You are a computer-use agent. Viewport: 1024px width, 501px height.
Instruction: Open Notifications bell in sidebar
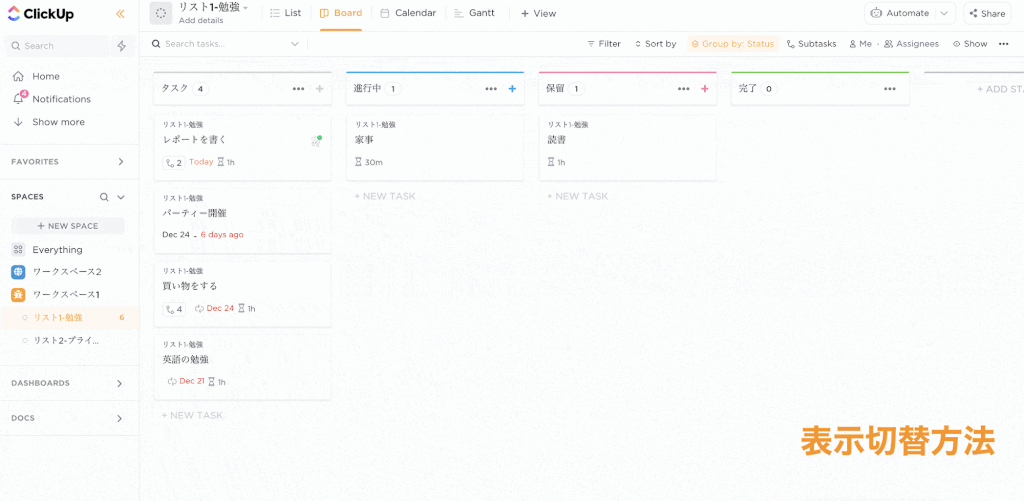(18, 99)
